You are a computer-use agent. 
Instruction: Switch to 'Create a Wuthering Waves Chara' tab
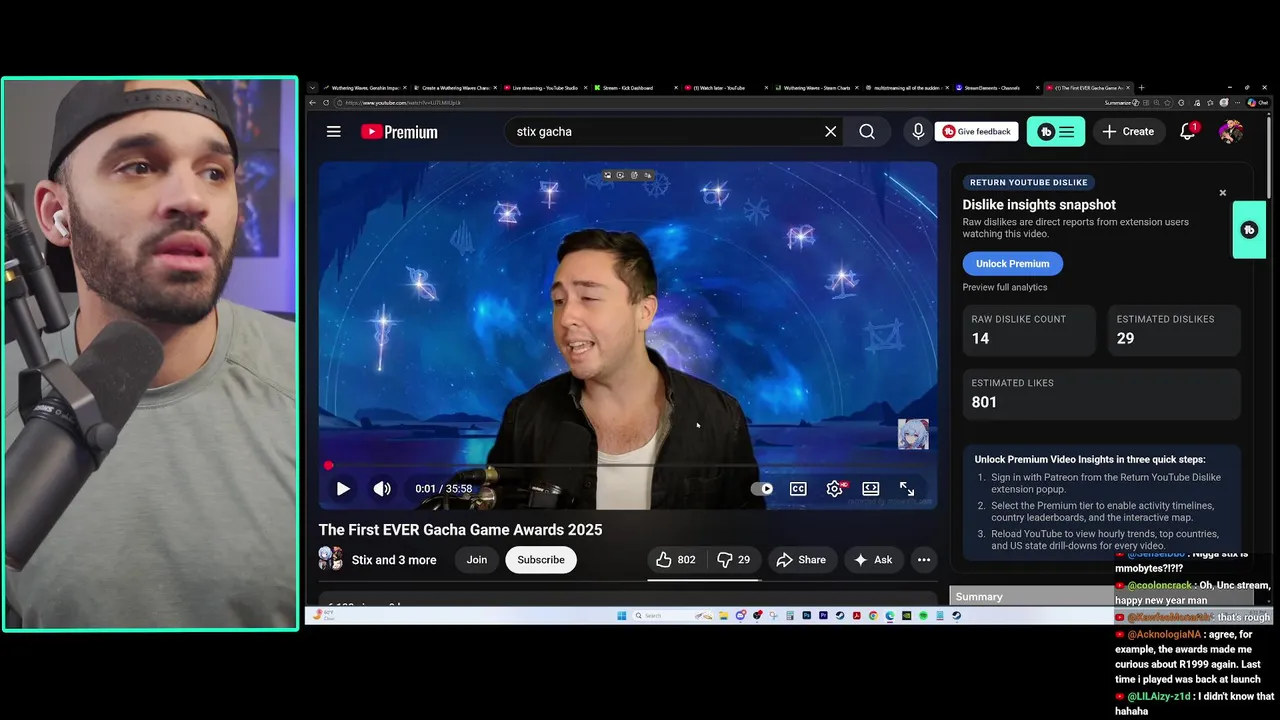click(x=454, y=88)
